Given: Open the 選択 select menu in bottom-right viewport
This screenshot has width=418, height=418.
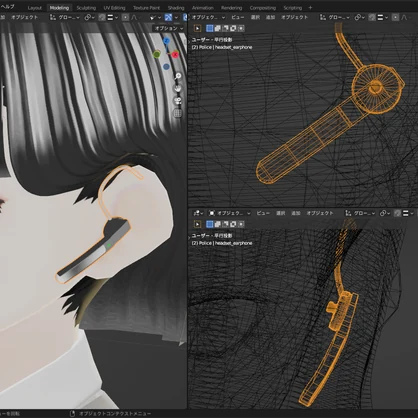Looking at the screenshot, I should [x=281, y=213].
